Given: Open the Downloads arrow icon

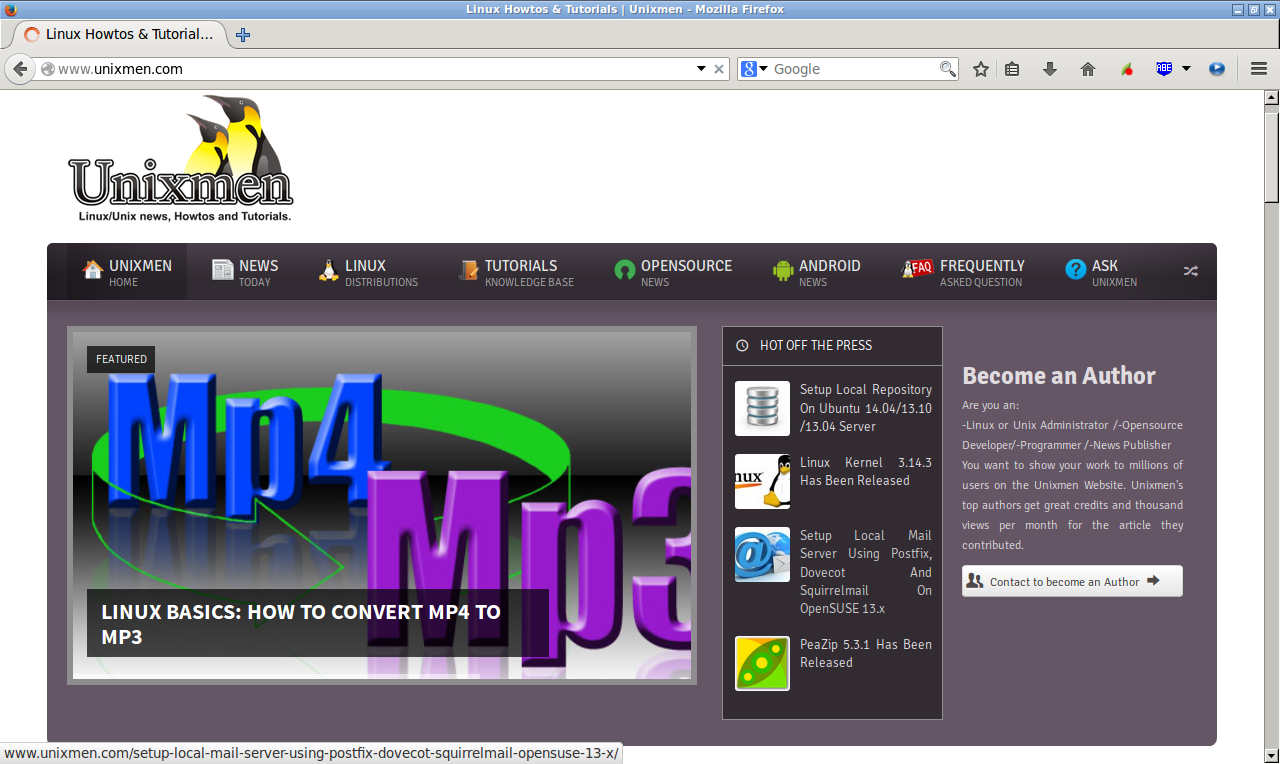Looking at the screenshot, I should 1050,69.
